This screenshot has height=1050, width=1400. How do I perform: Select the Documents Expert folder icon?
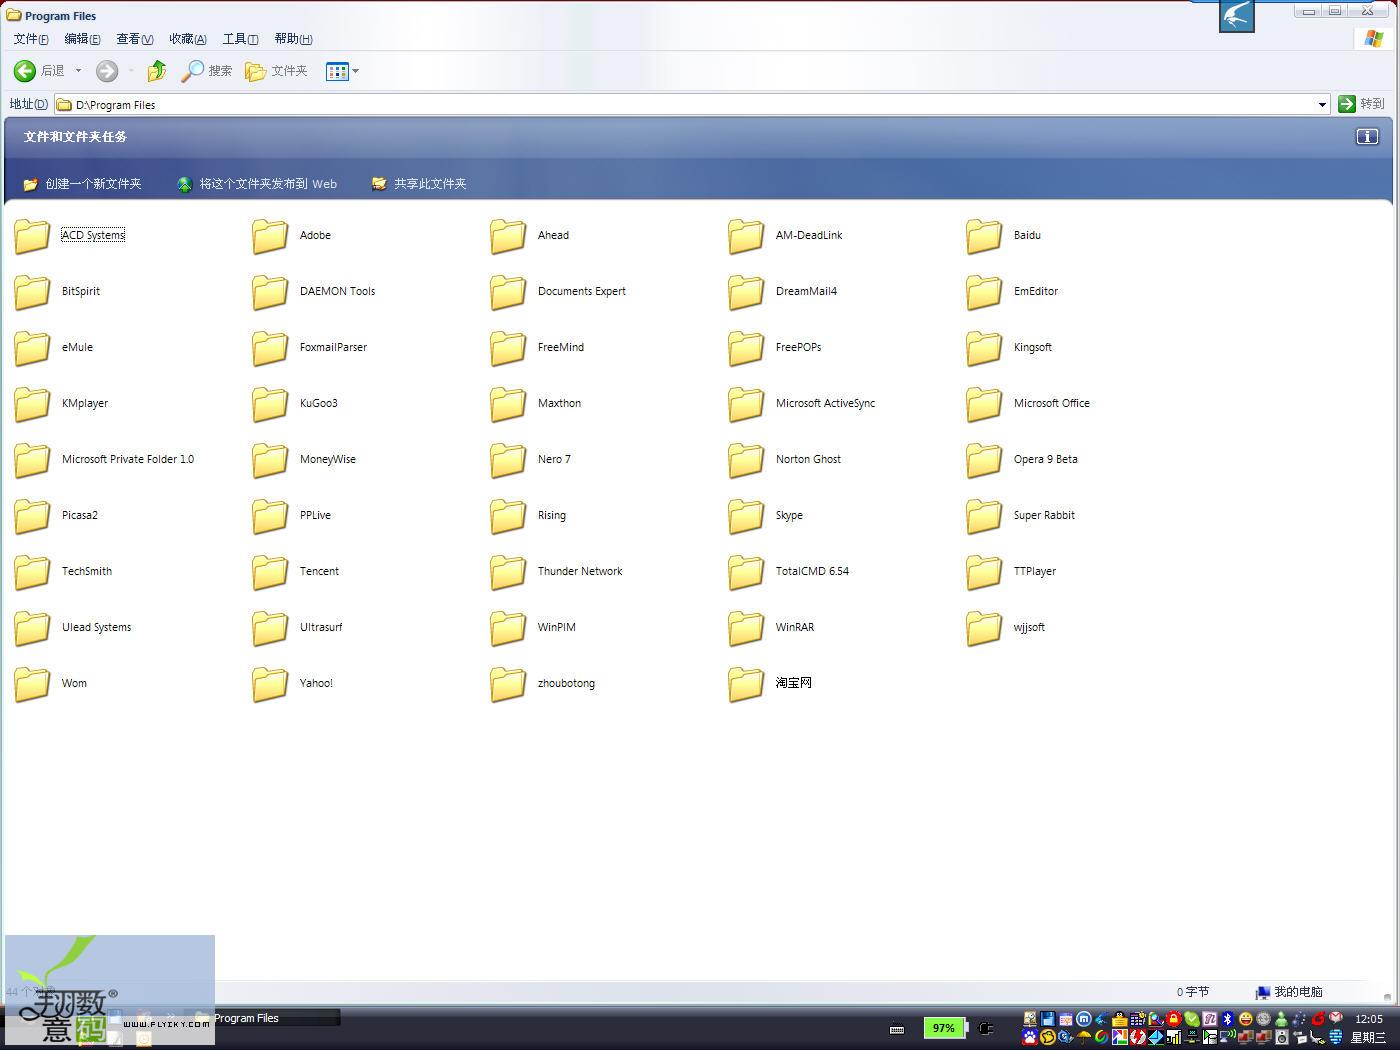coord(508,292)
